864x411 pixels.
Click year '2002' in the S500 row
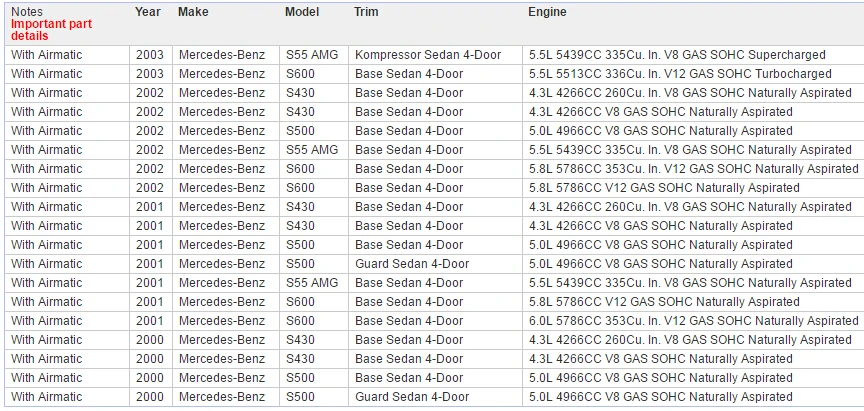tap(150, 131)
